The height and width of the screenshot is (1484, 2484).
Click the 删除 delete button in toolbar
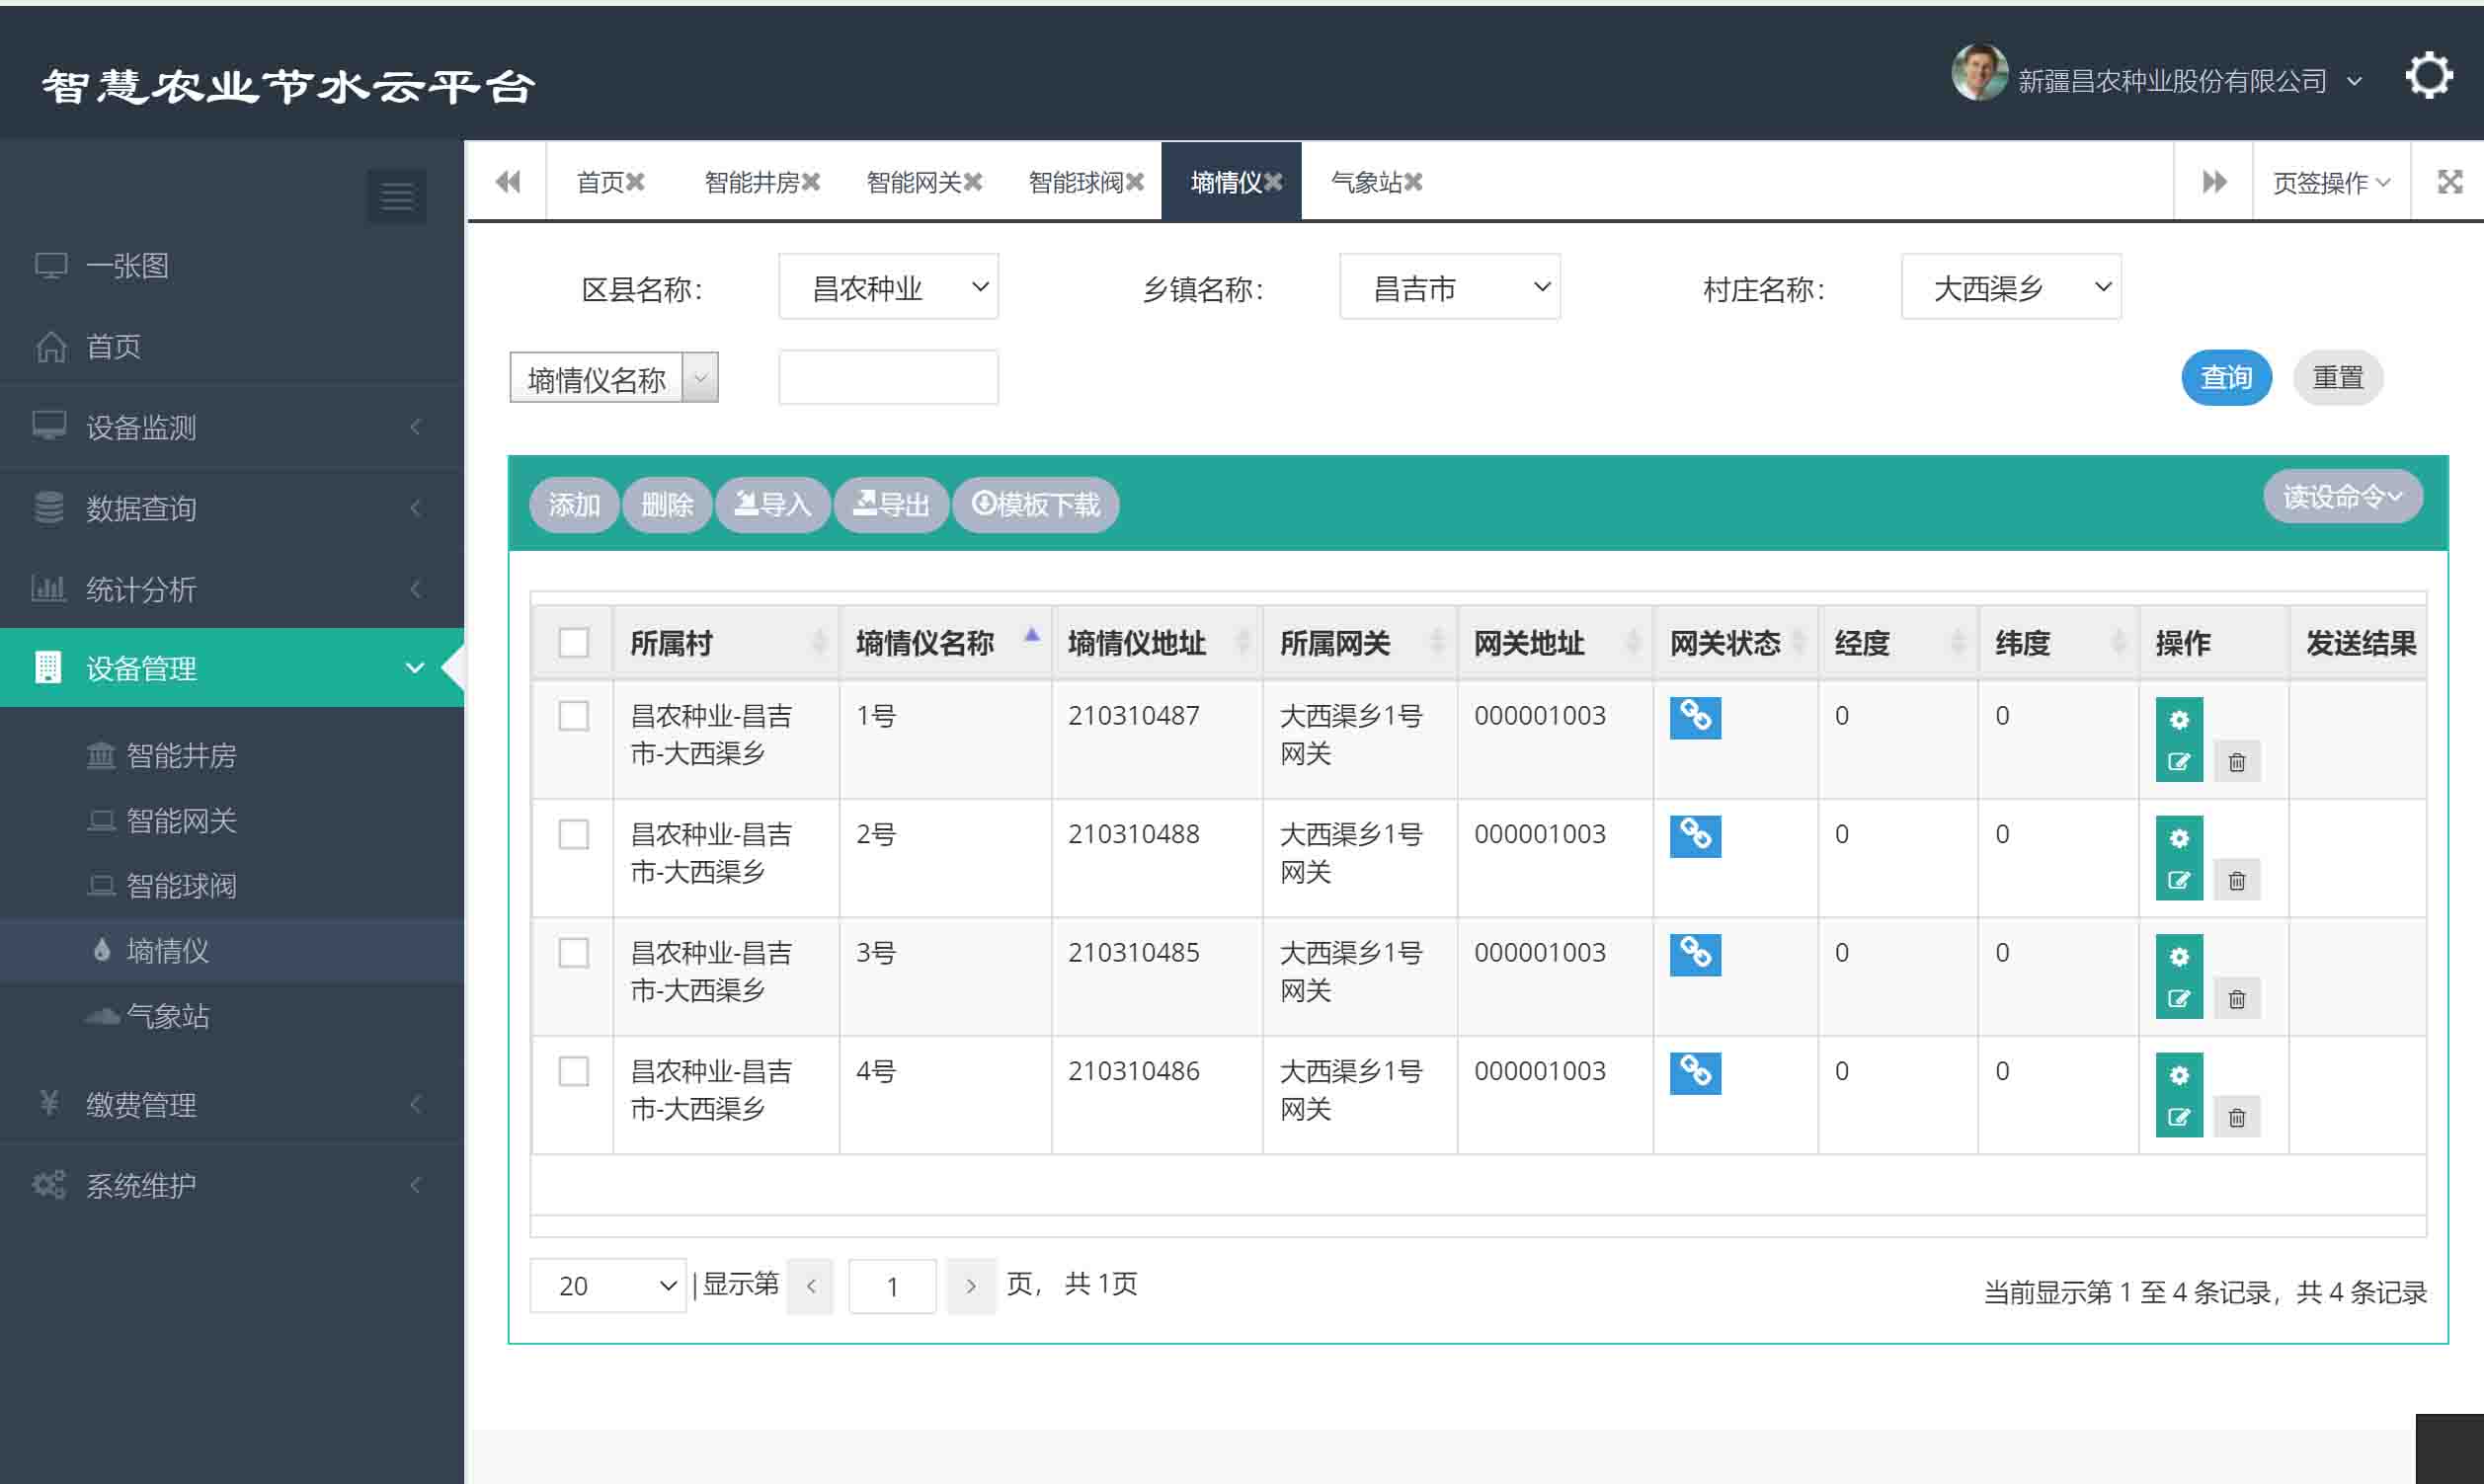pyautogui.click(x=666, y=504)
